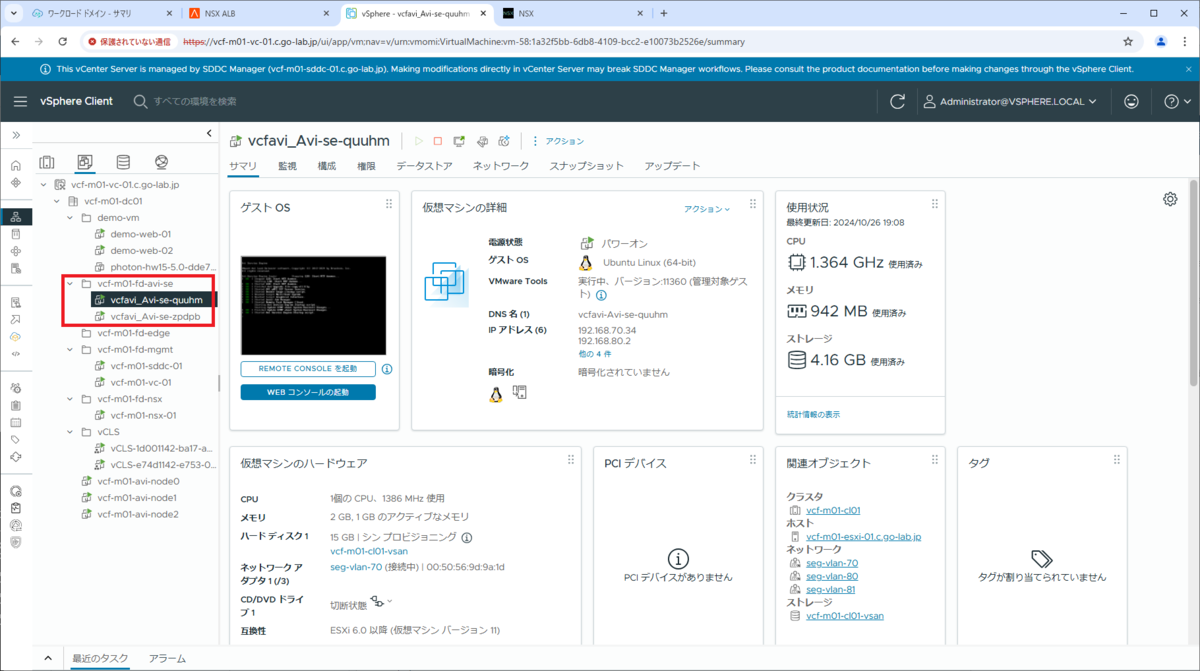Expand the left shortcut sidebar

click(x=16, y=134)
